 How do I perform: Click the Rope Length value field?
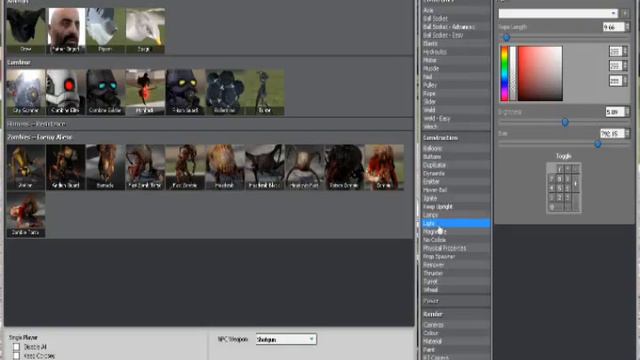[x=614, y=27]
